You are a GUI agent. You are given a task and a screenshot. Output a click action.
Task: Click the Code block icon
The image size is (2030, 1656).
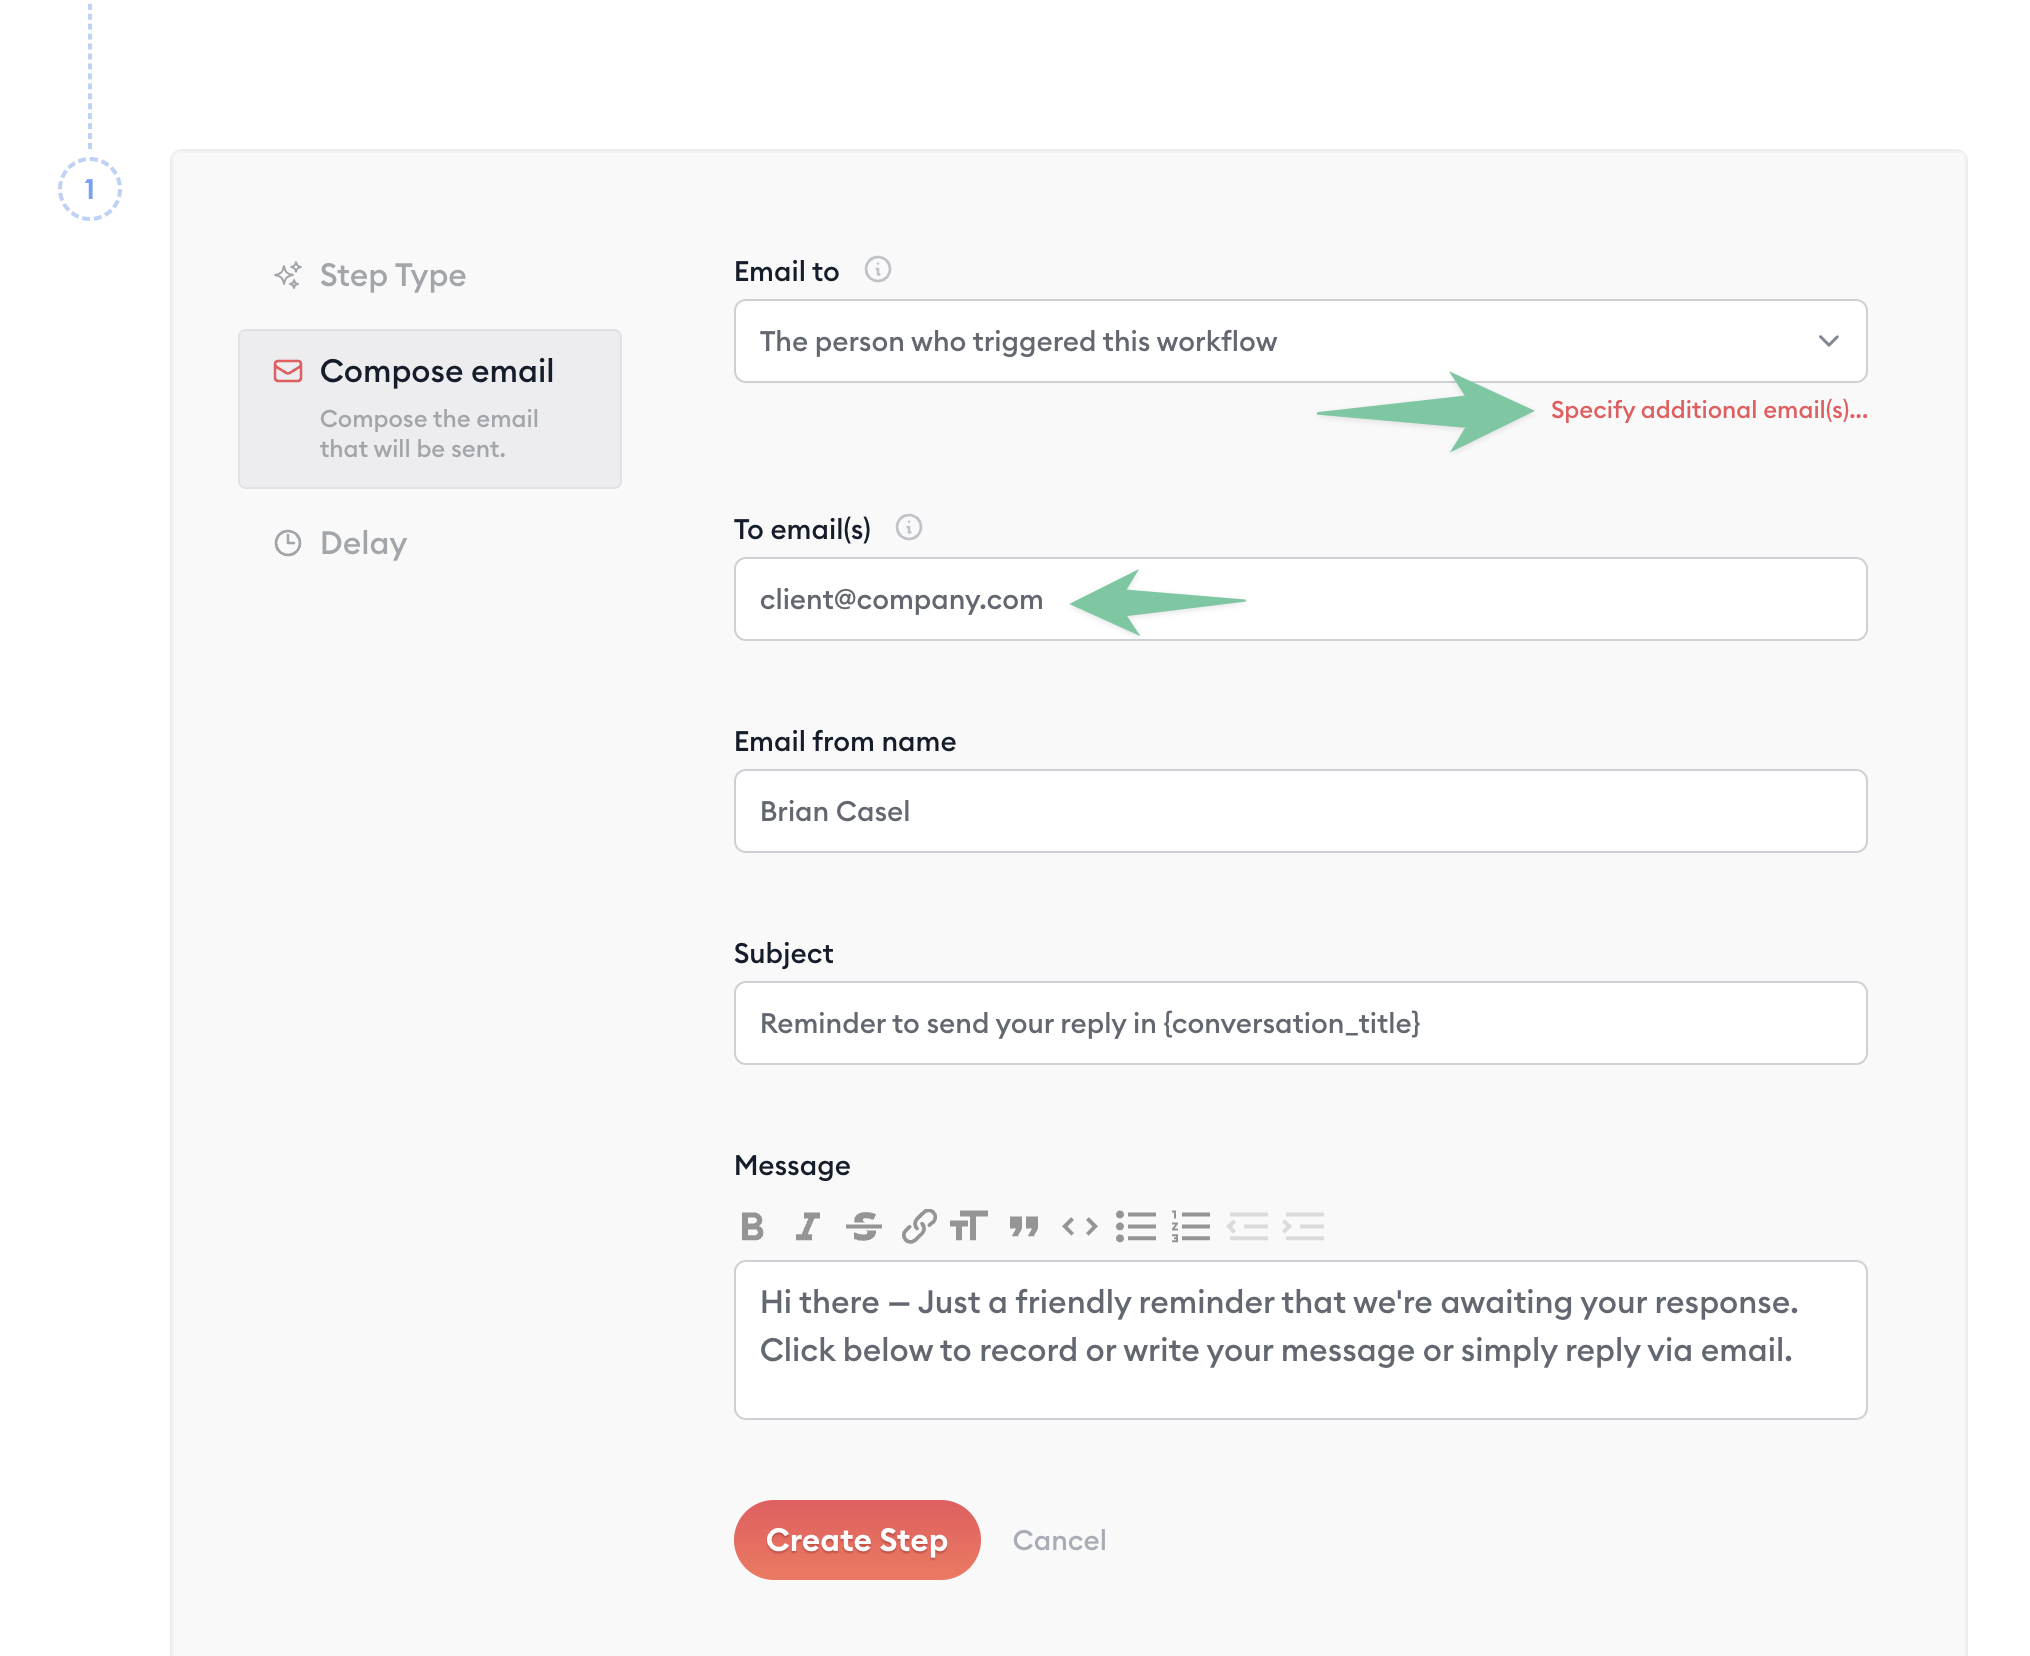click(1081, 1226)
